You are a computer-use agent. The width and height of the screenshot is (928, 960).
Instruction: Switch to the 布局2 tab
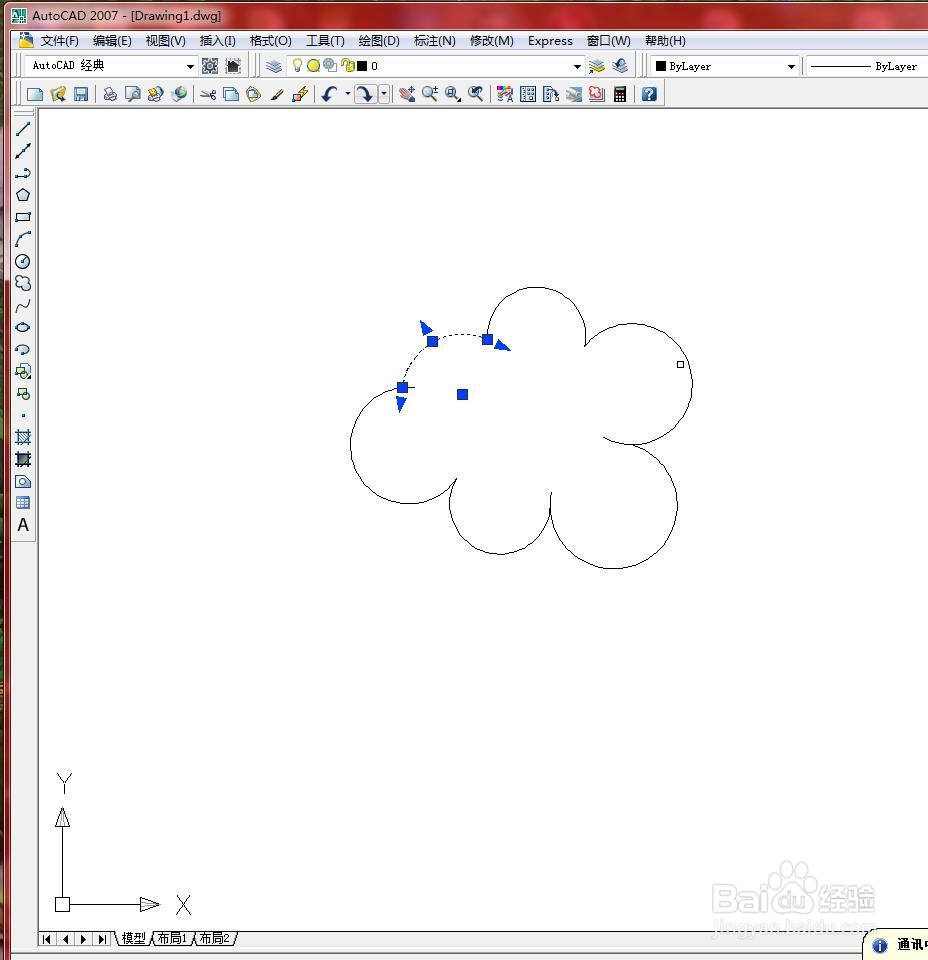click(214, 937)
